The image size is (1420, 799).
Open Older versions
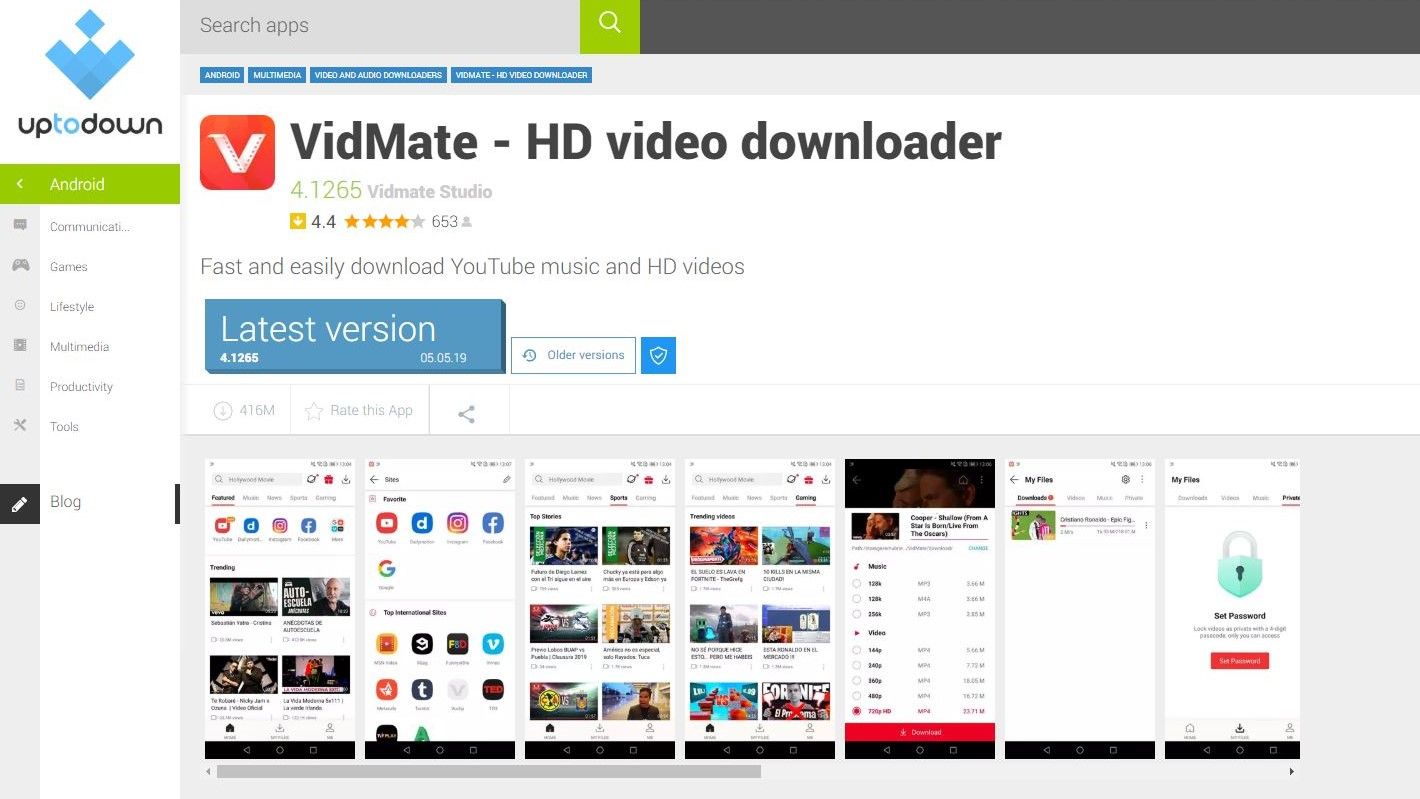pos(573,355)
